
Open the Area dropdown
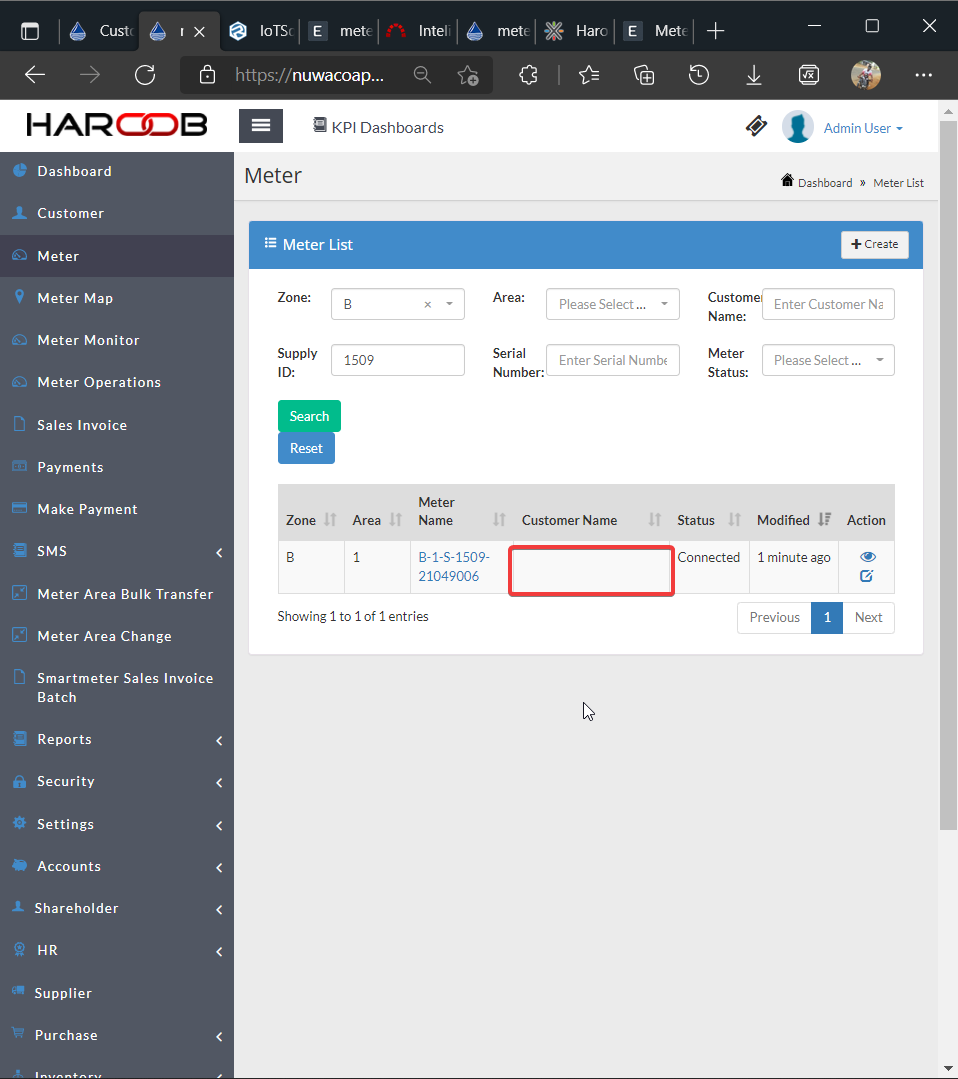[613, 304]
